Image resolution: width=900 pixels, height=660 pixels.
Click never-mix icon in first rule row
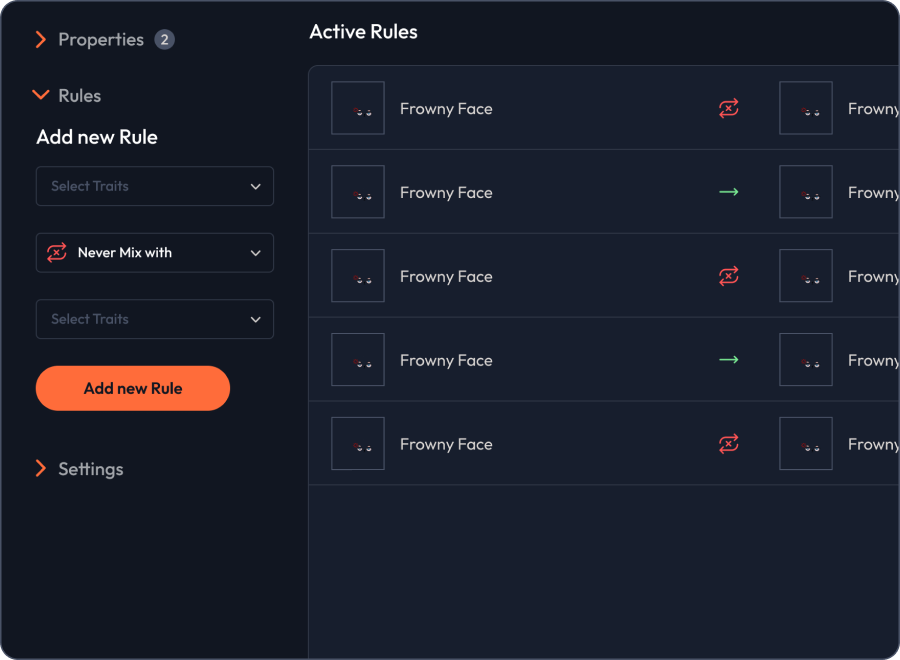729,108
